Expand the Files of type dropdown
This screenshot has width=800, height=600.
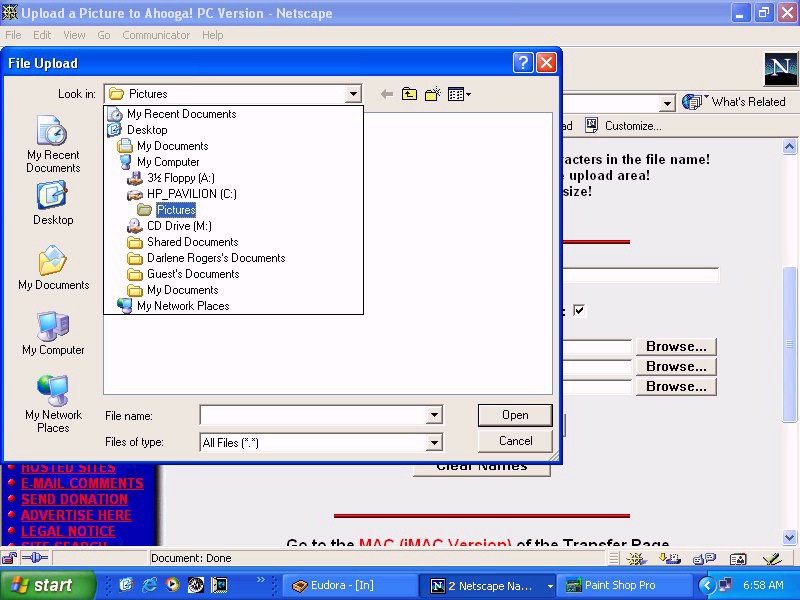pyautogui.click(x=434, y=442)
